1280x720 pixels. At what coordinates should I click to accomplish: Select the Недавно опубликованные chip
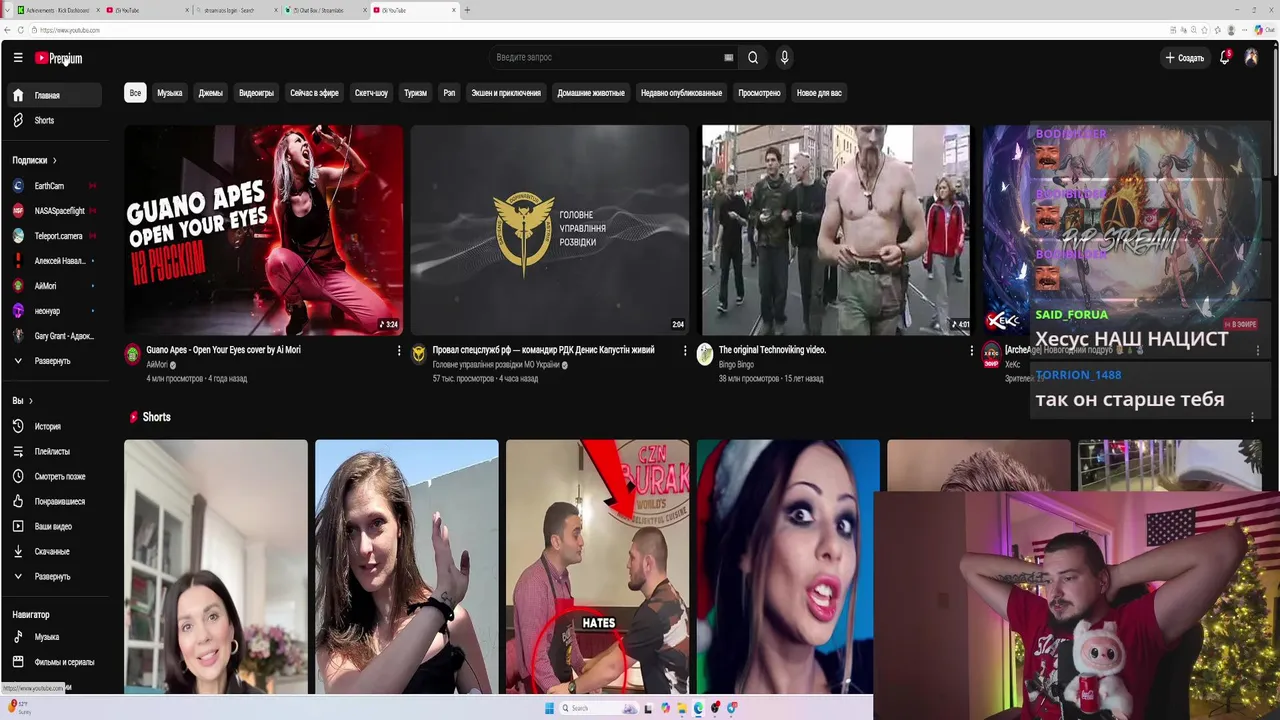coord(681,93)
